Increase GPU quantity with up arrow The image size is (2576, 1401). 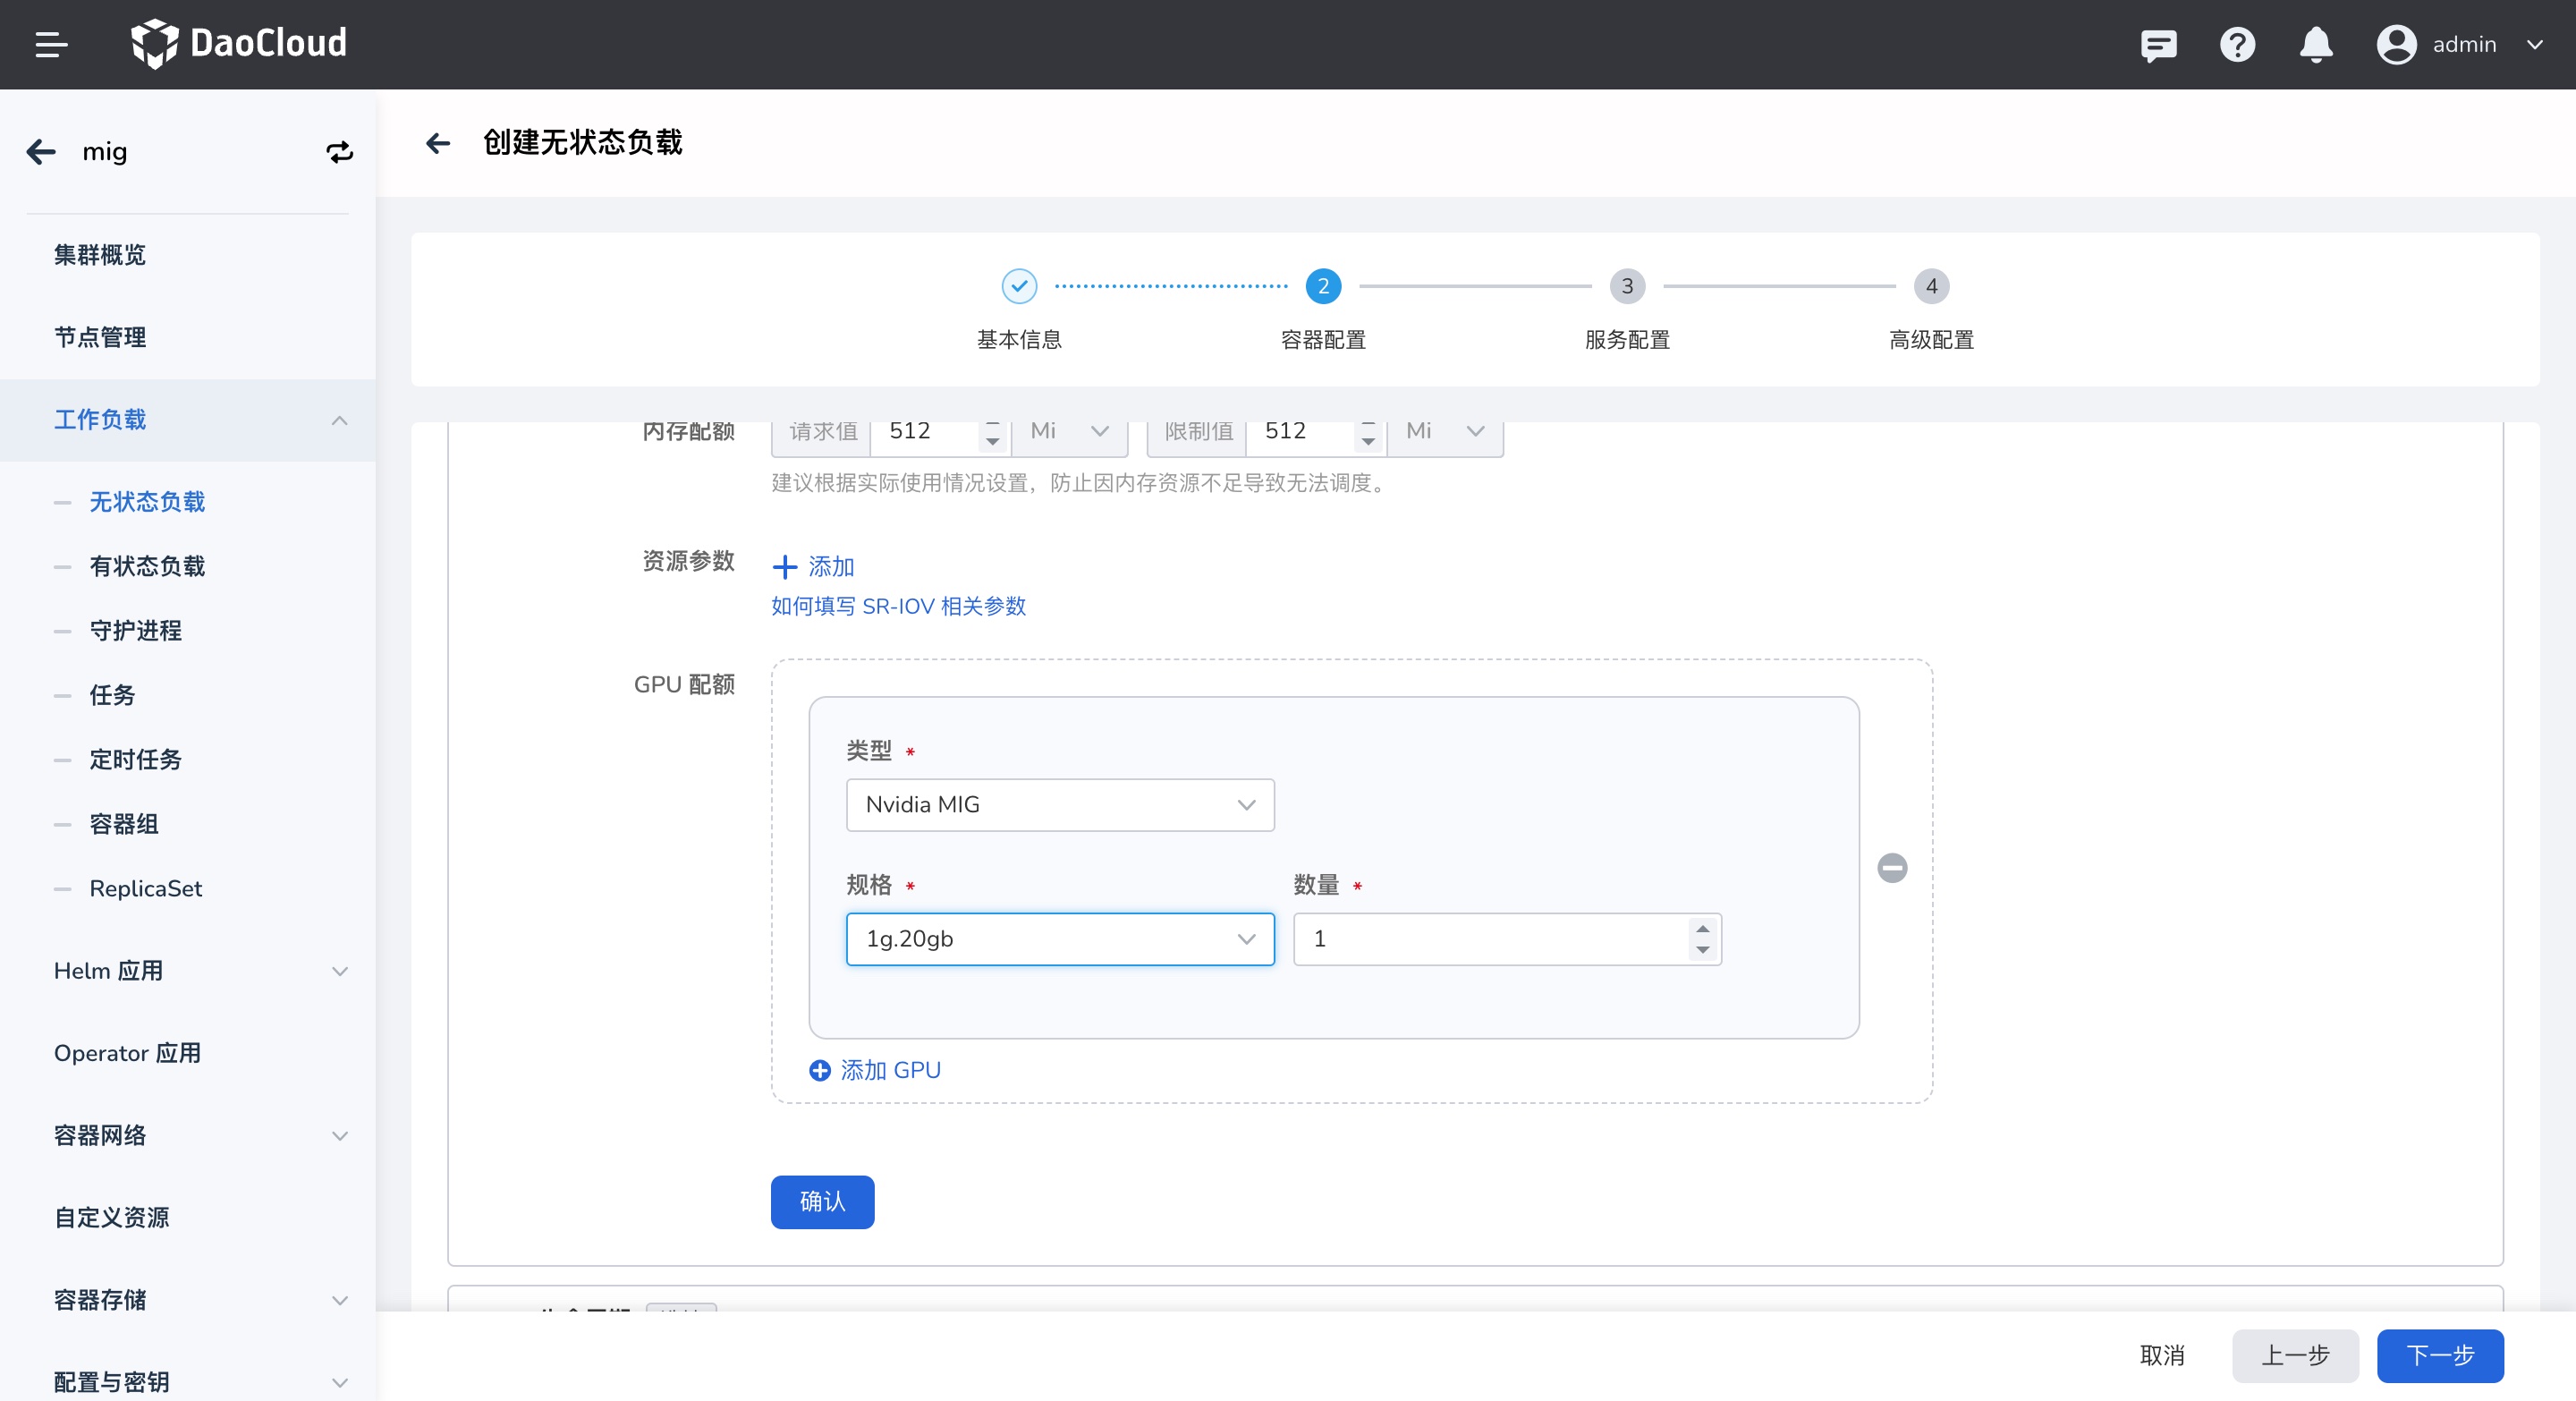(1702, 929)
